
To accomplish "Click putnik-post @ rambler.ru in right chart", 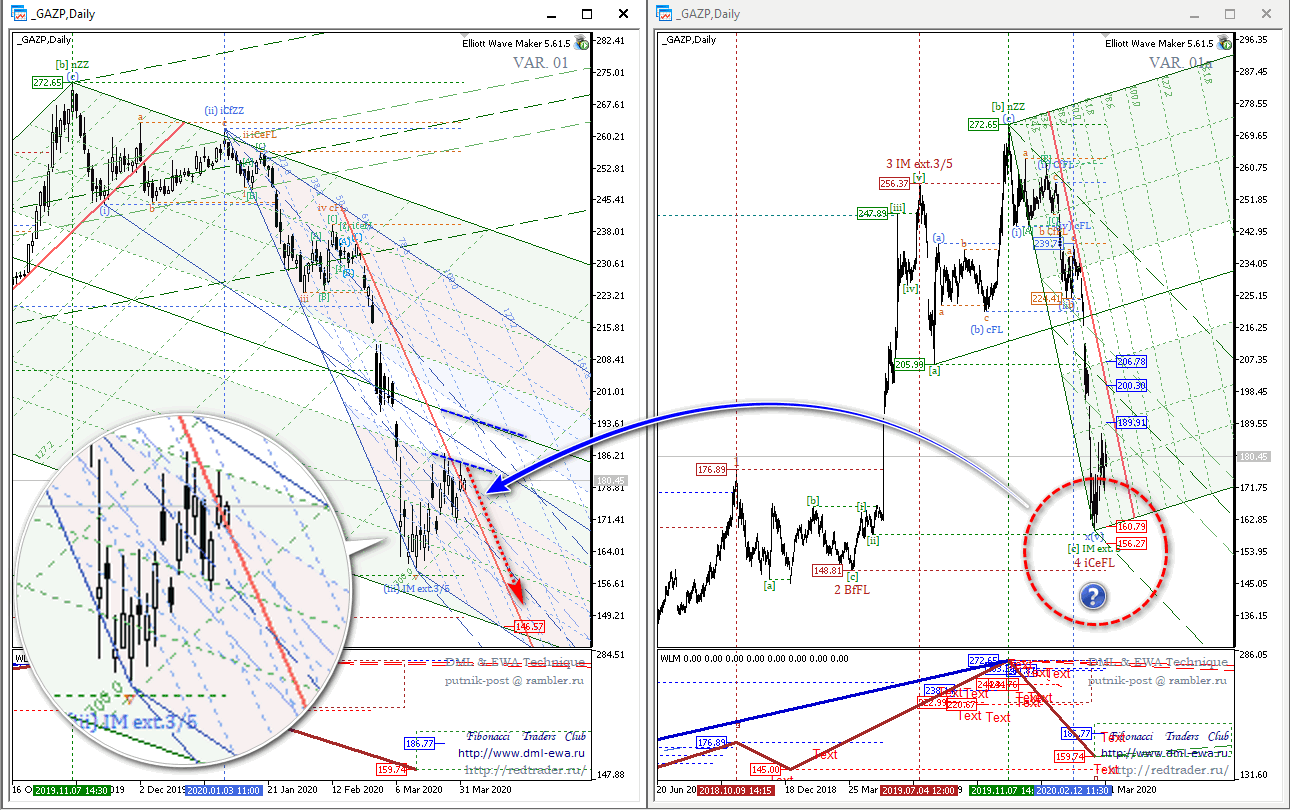I will pyautogui.click(x=1158, y=680).
